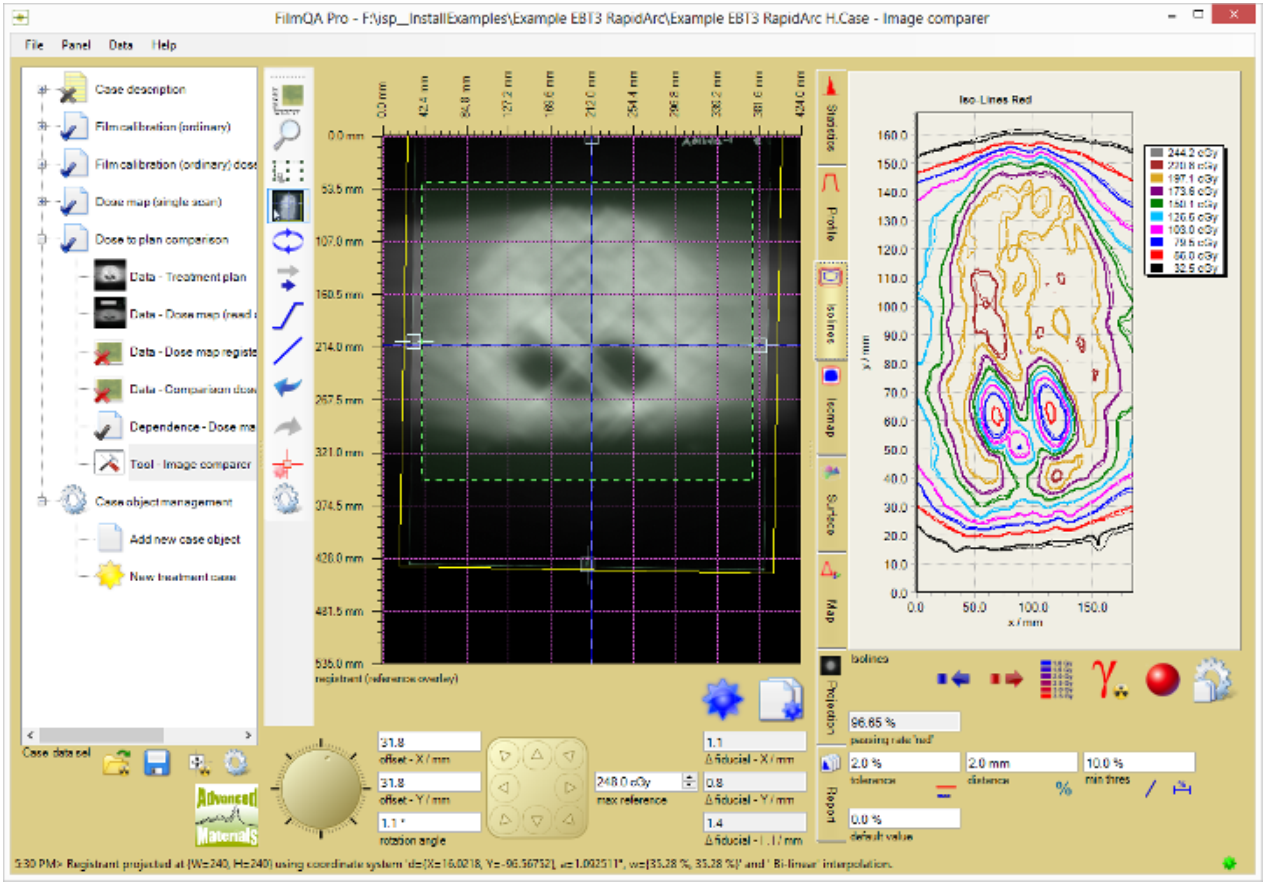Click the blue star registration icon
Viewport: 1265px width, 884px height.
[x=722, y=701]
